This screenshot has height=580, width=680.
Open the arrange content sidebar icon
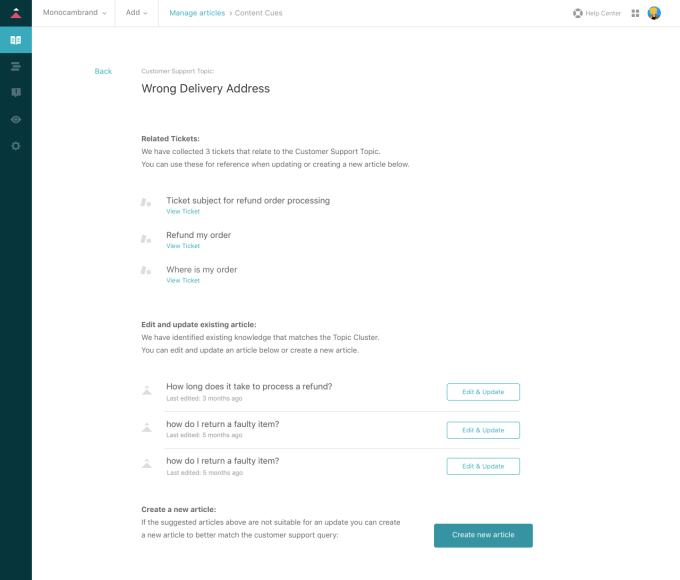point(15,66)
